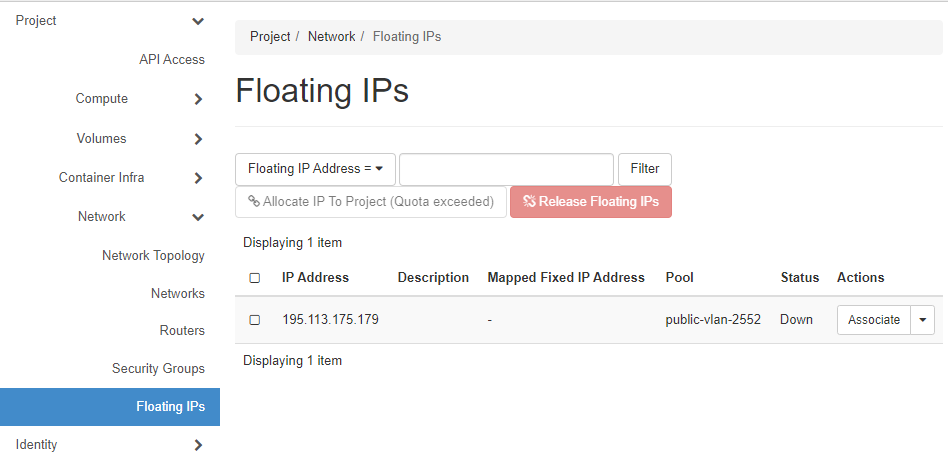This screenshot has height=464, width=948.
Task: Click the Project breadcrumb link
Action: coord(270,36)
